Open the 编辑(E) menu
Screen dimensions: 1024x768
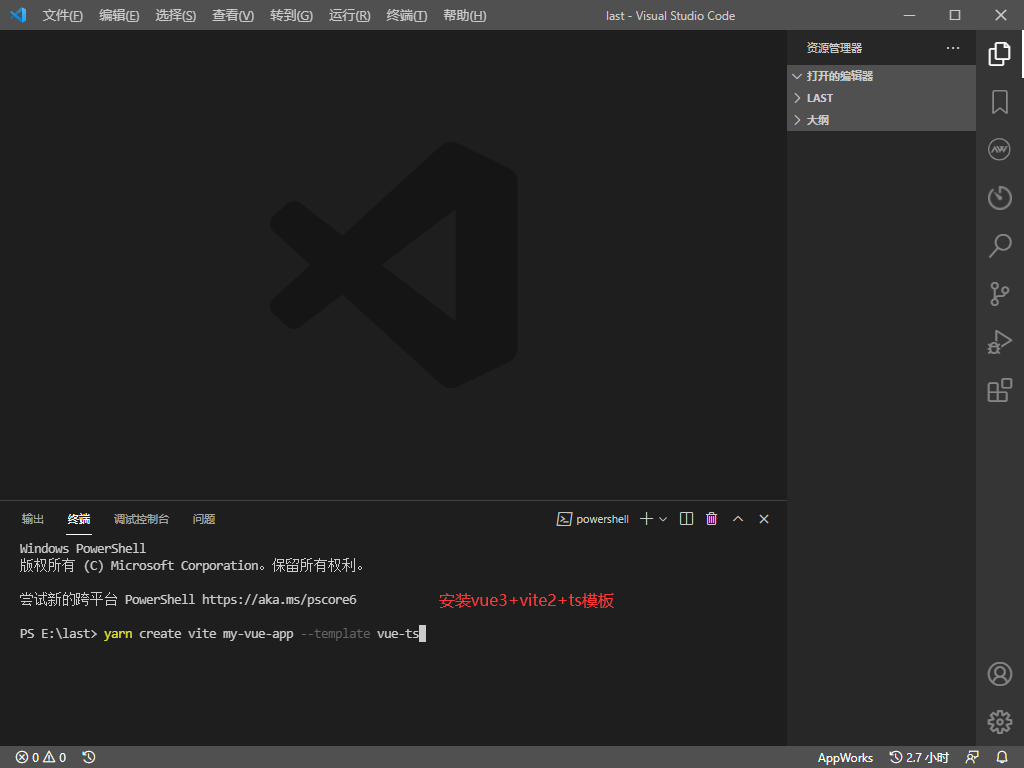pos(119,15)
